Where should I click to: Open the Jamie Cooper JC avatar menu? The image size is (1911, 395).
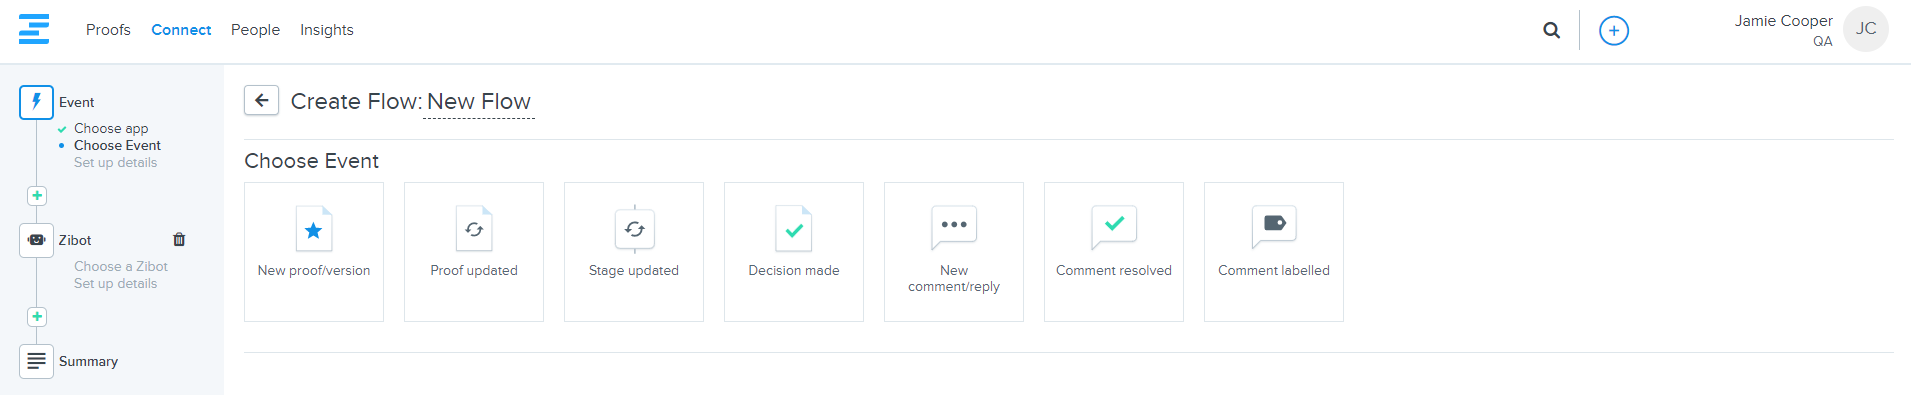[x=1866, y=29]
